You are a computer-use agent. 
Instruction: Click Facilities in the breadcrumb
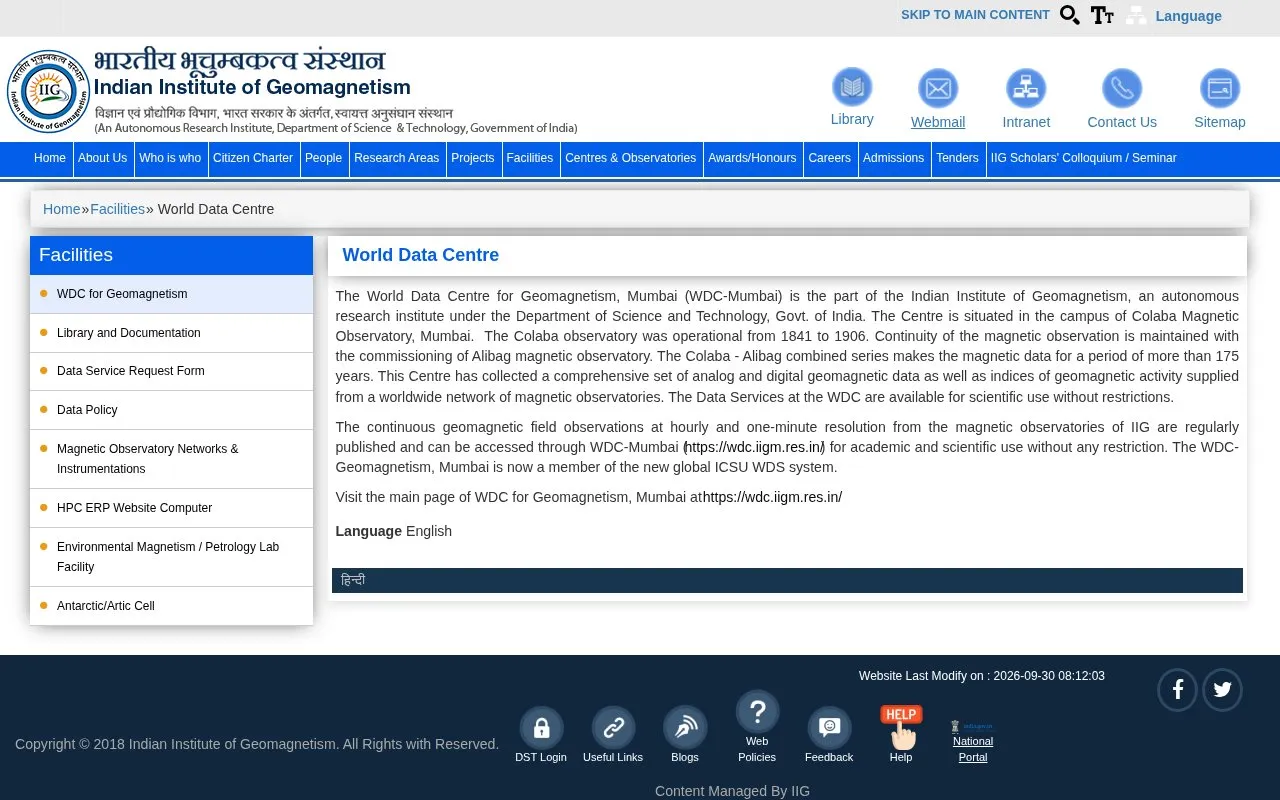click(117, 209)
